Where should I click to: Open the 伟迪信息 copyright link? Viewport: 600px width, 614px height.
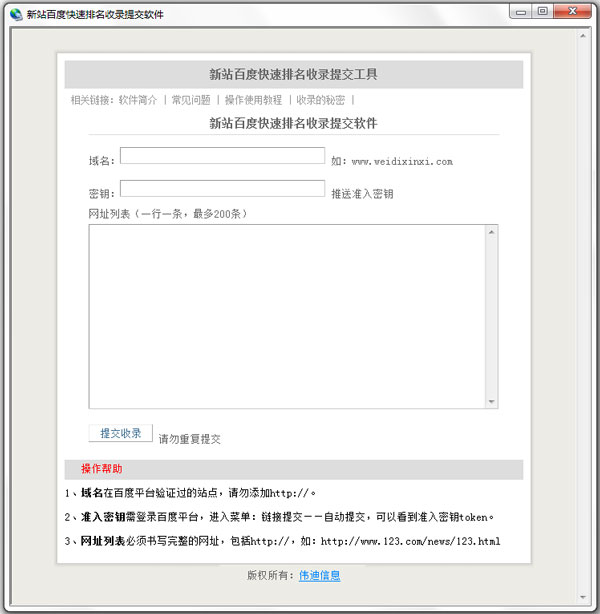click(x=320, y=575)
